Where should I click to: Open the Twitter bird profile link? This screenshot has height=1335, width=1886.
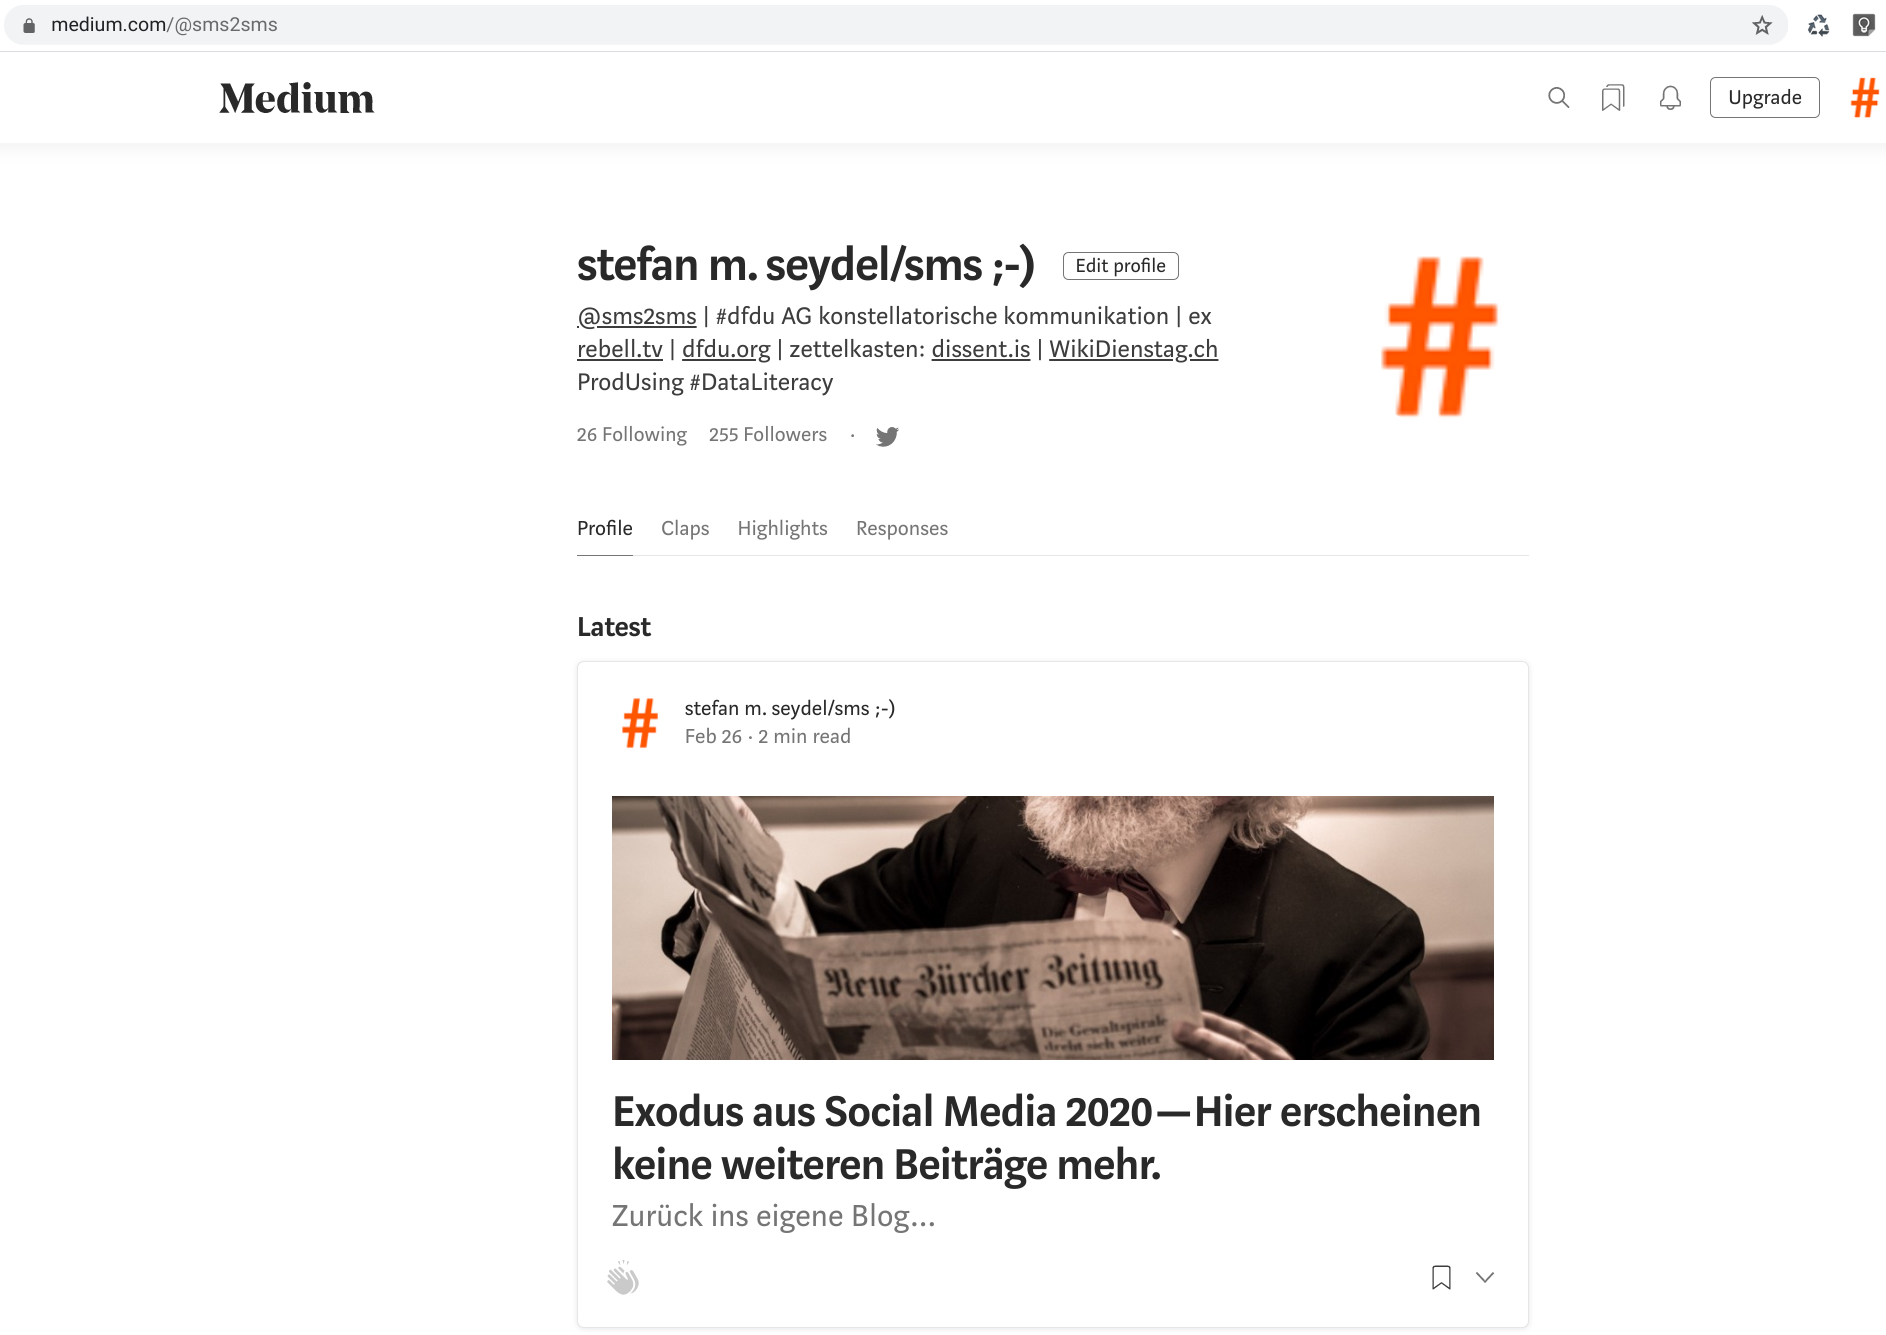point(887,436)
